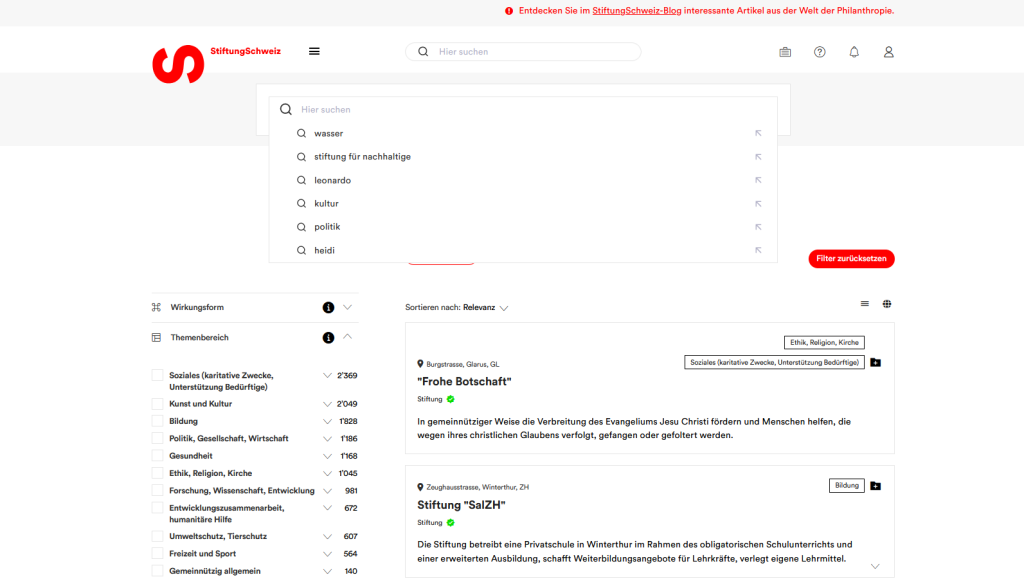Click the briefcase icon in header
The width and height of the screenshot is (1024, 586).
785,52
